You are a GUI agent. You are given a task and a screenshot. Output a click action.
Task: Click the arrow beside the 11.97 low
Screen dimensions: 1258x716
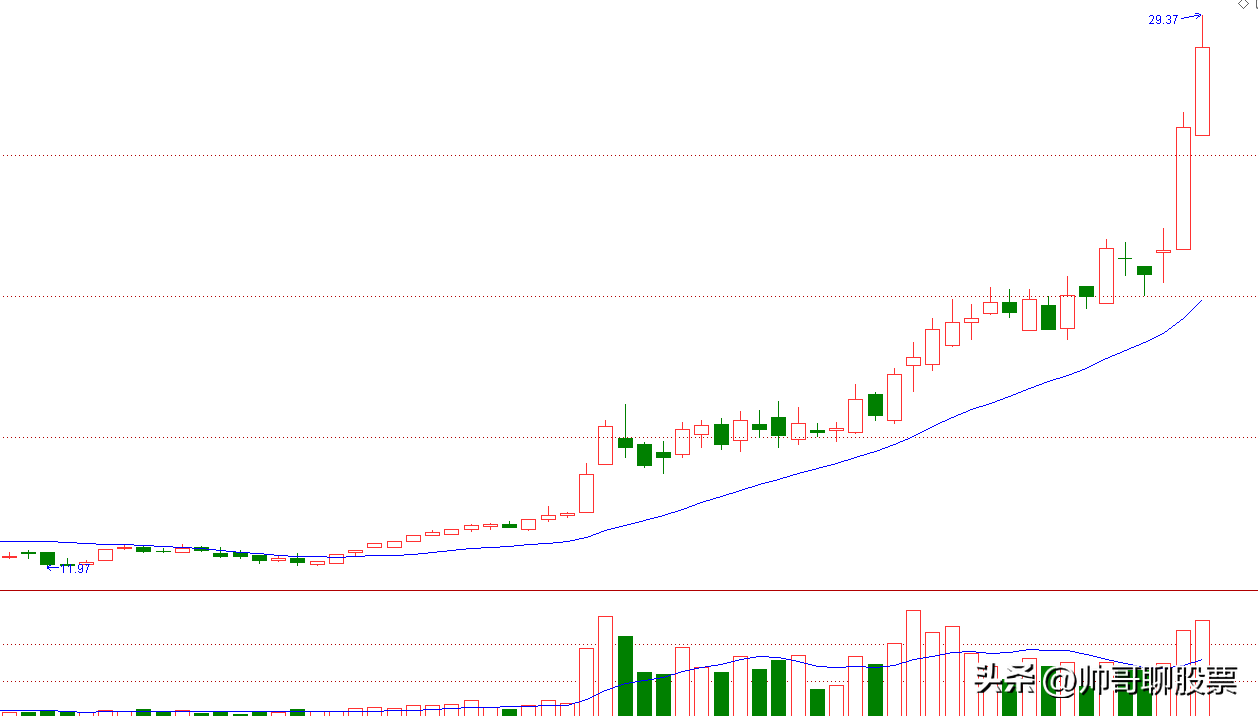[x=53, y=568]
